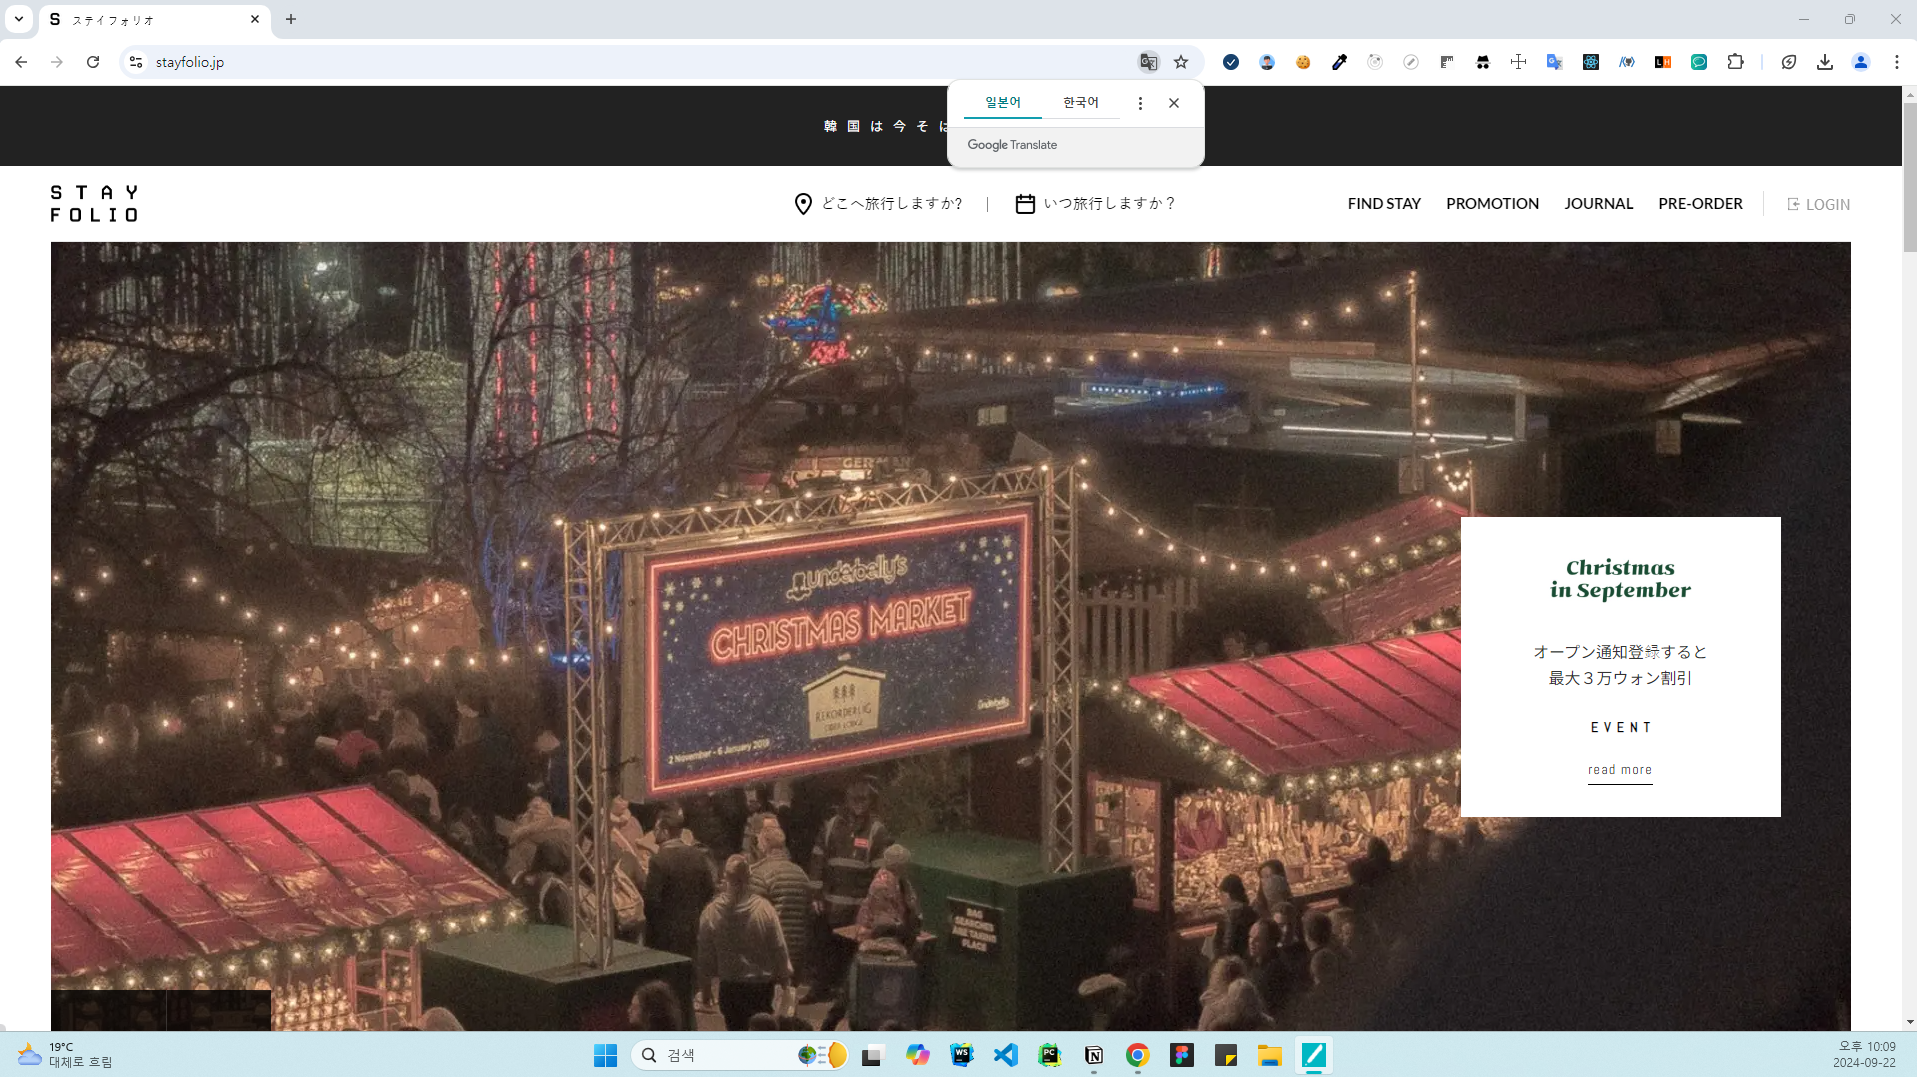Open the Chrome profile avatar
The image size is (1917, 1077).
point(1861,62)
